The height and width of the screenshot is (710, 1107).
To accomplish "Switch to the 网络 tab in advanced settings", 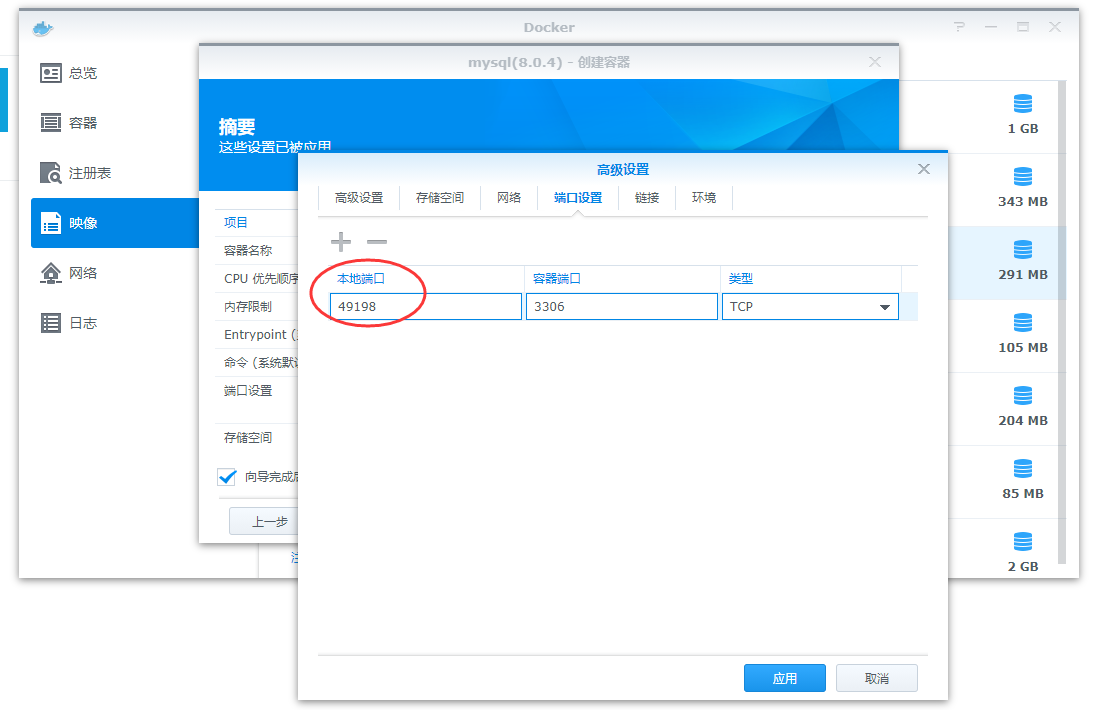I will click(509, 198).
